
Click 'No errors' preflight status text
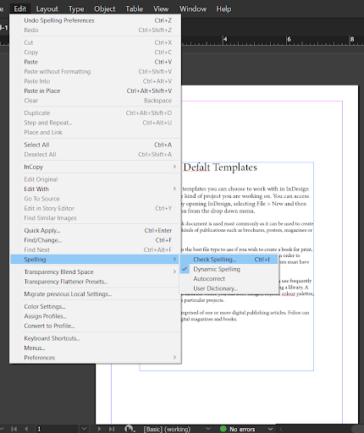pyautogui.click(x=242, y=429)
